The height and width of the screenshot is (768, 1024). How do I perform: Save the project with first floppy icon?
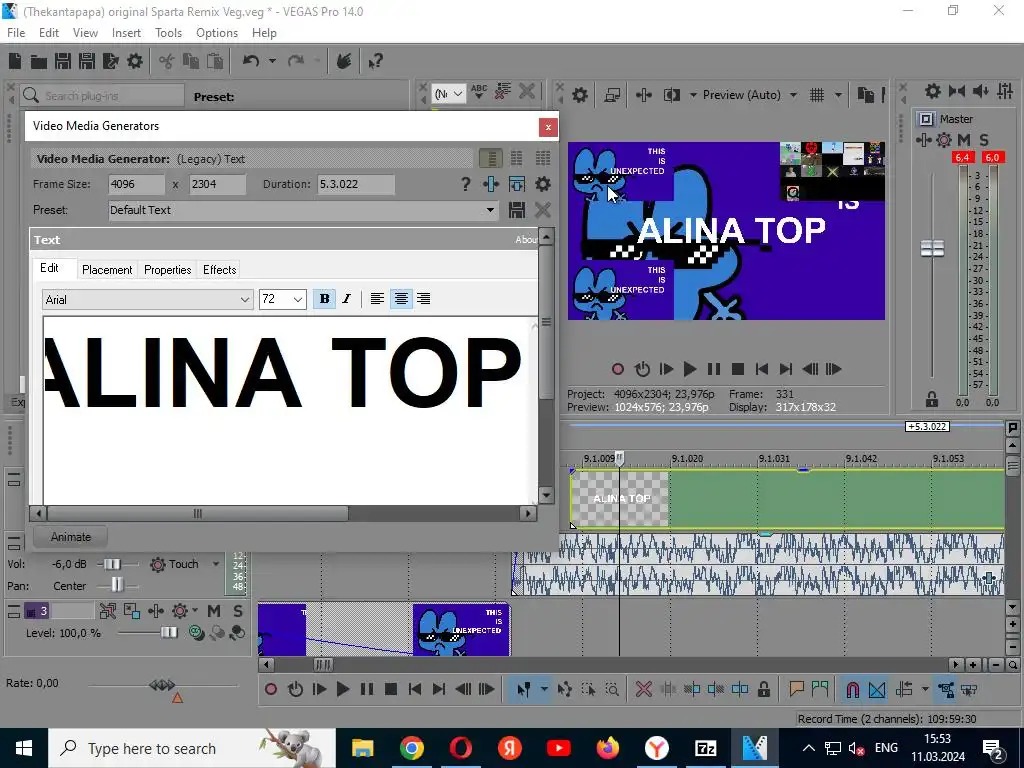63,61
